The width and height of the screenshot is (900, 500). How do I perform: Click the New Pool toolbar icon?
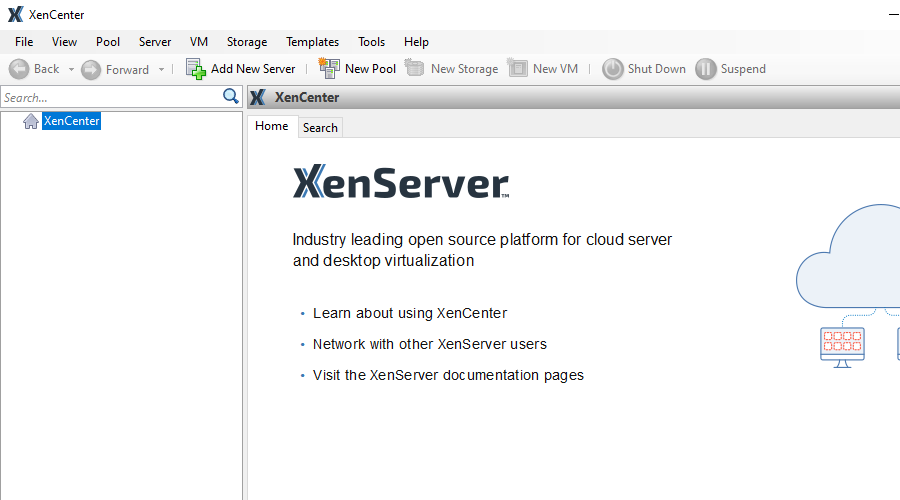tap(329, 68)
